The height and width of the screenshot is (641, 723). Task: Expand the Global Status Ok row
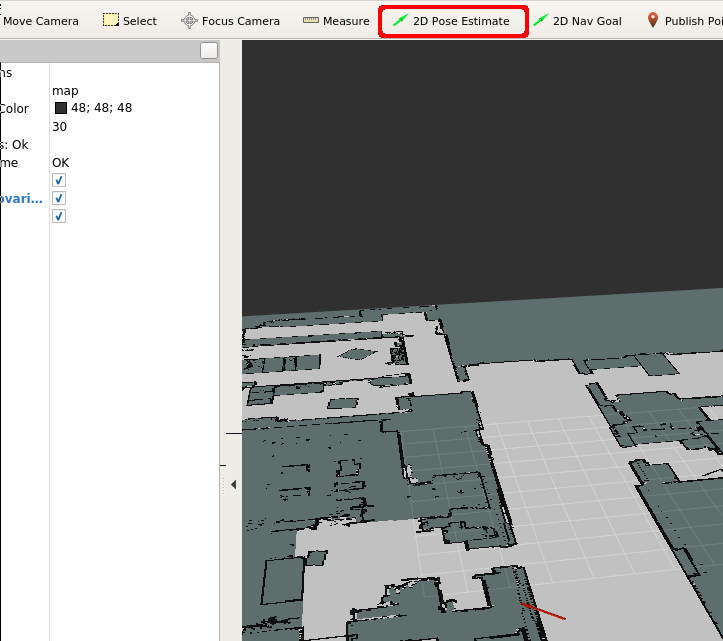(14, 145)
